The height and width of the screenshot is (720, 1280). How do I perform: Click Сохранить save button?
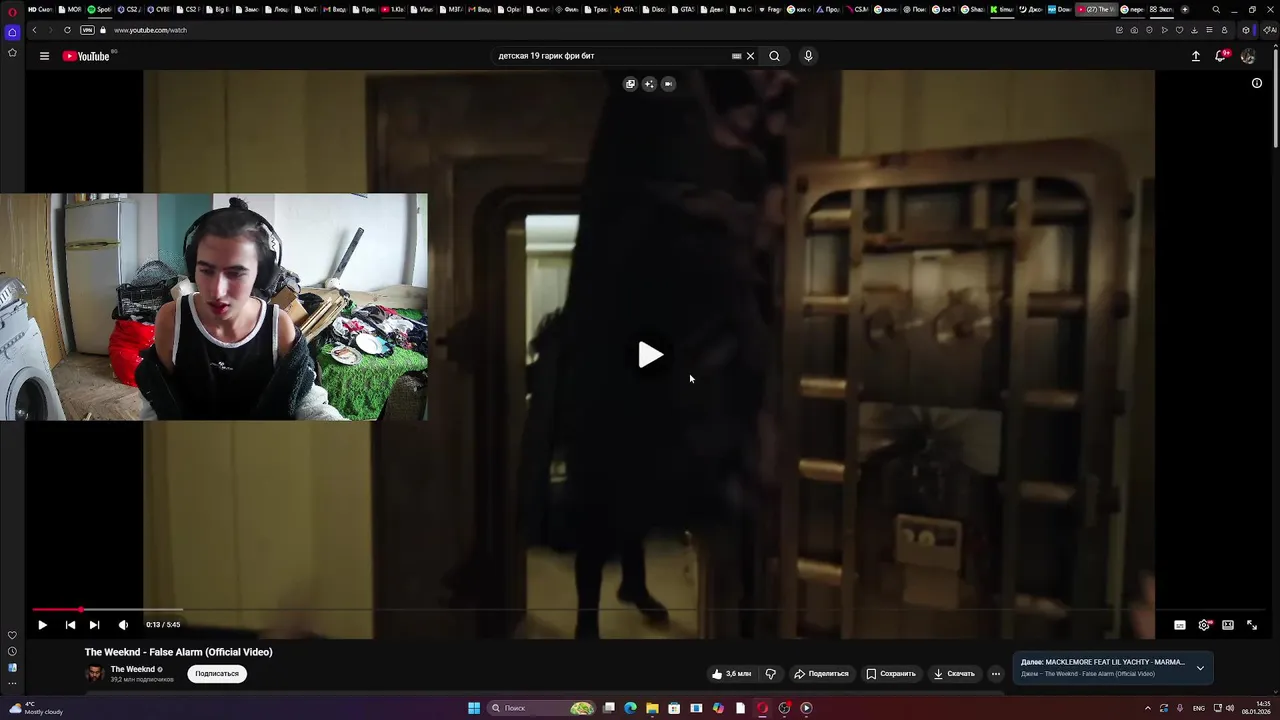point(891,674)
